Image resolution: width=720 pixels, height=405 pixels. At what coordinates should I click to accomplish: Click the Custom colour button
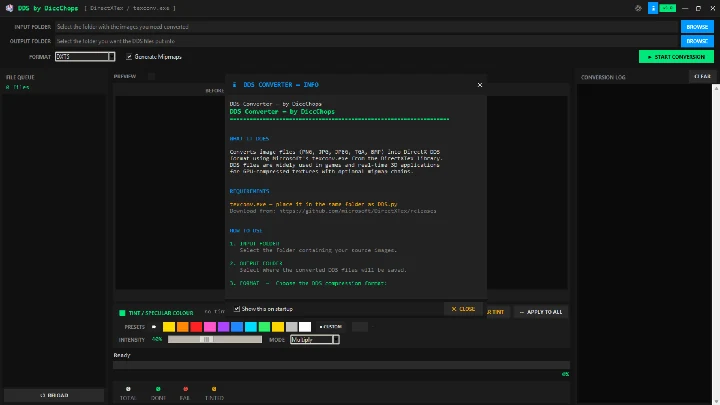[x=331, y=327]
